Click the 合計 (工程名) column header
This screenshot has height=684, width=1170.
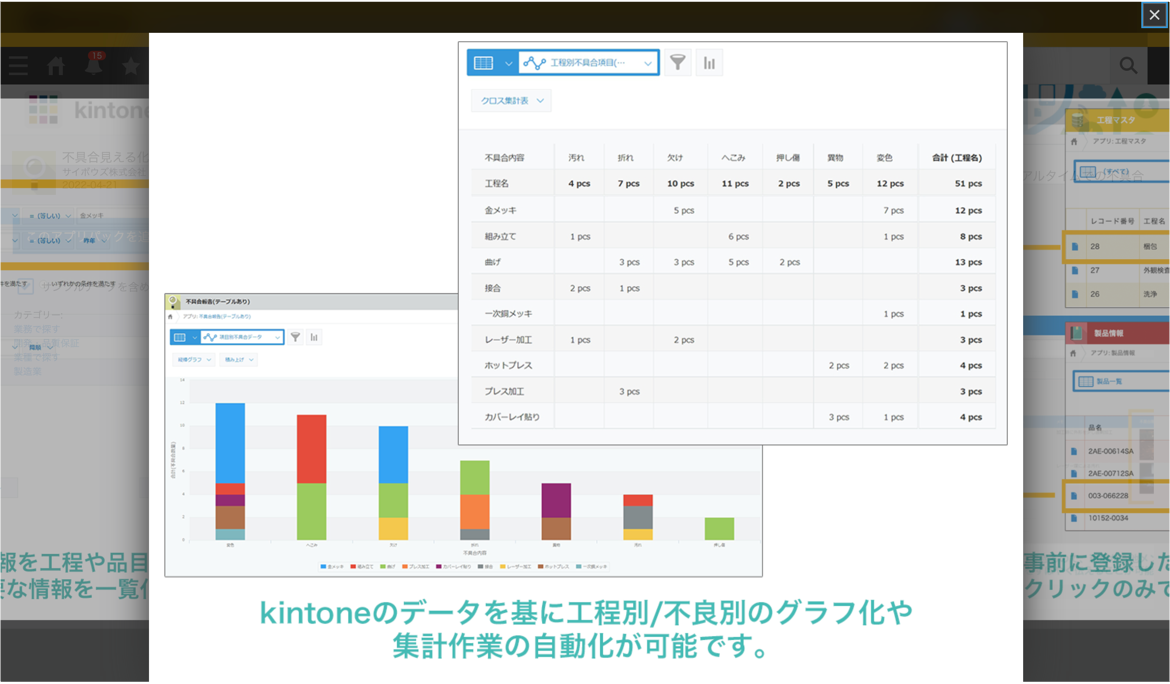point(957,158)
